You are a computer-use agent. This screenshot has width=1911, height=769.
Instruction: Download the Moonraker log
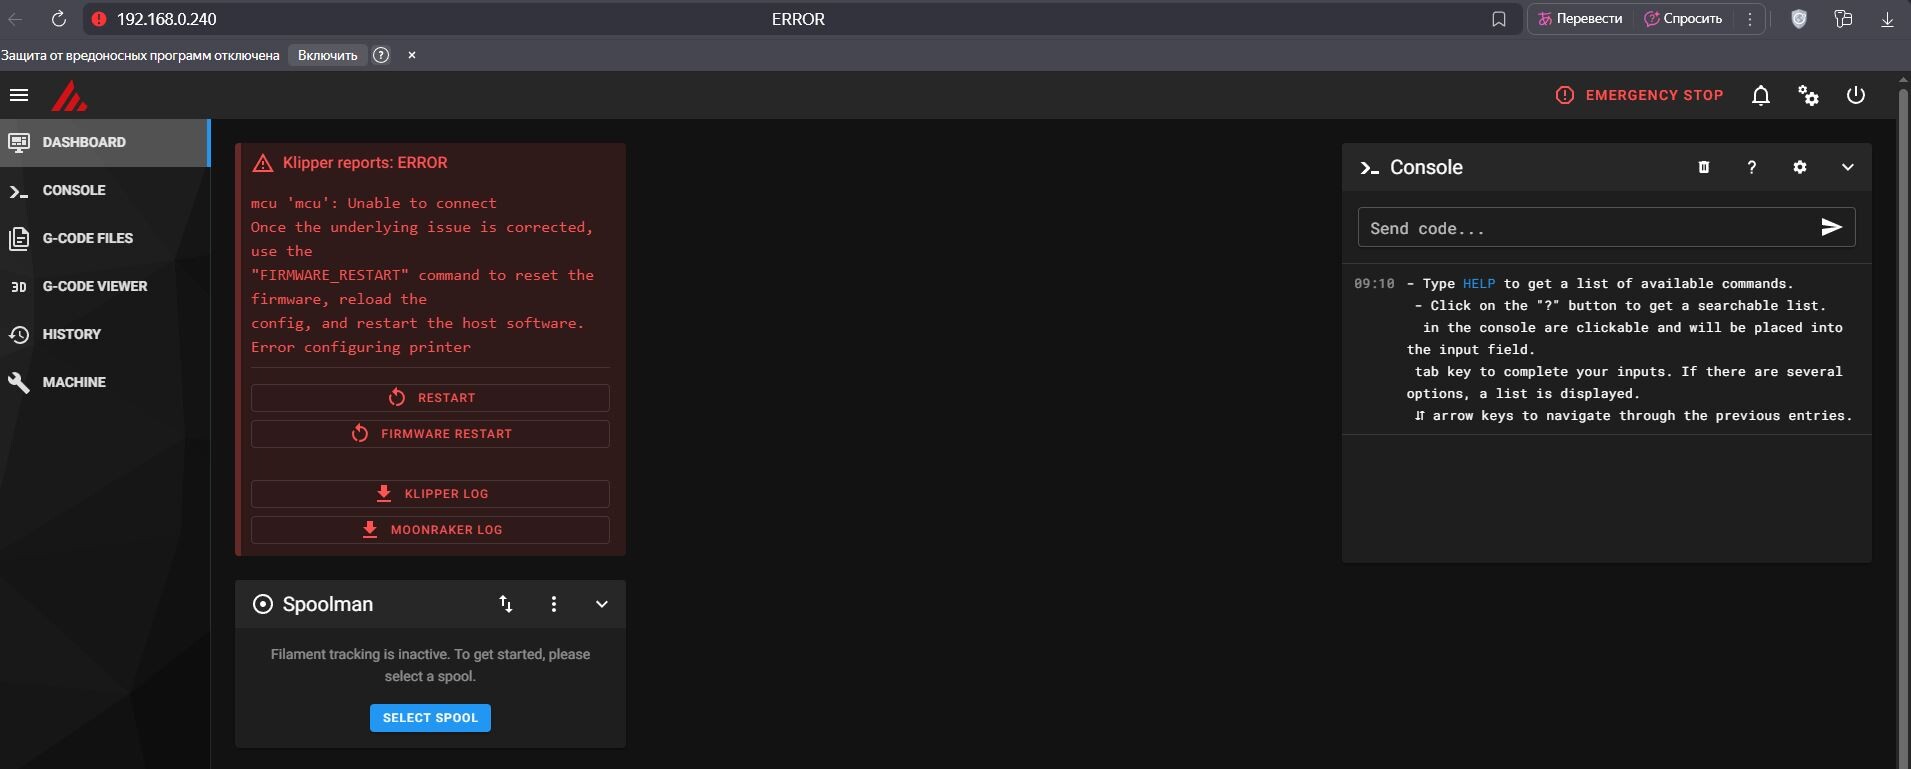(430, 530)
